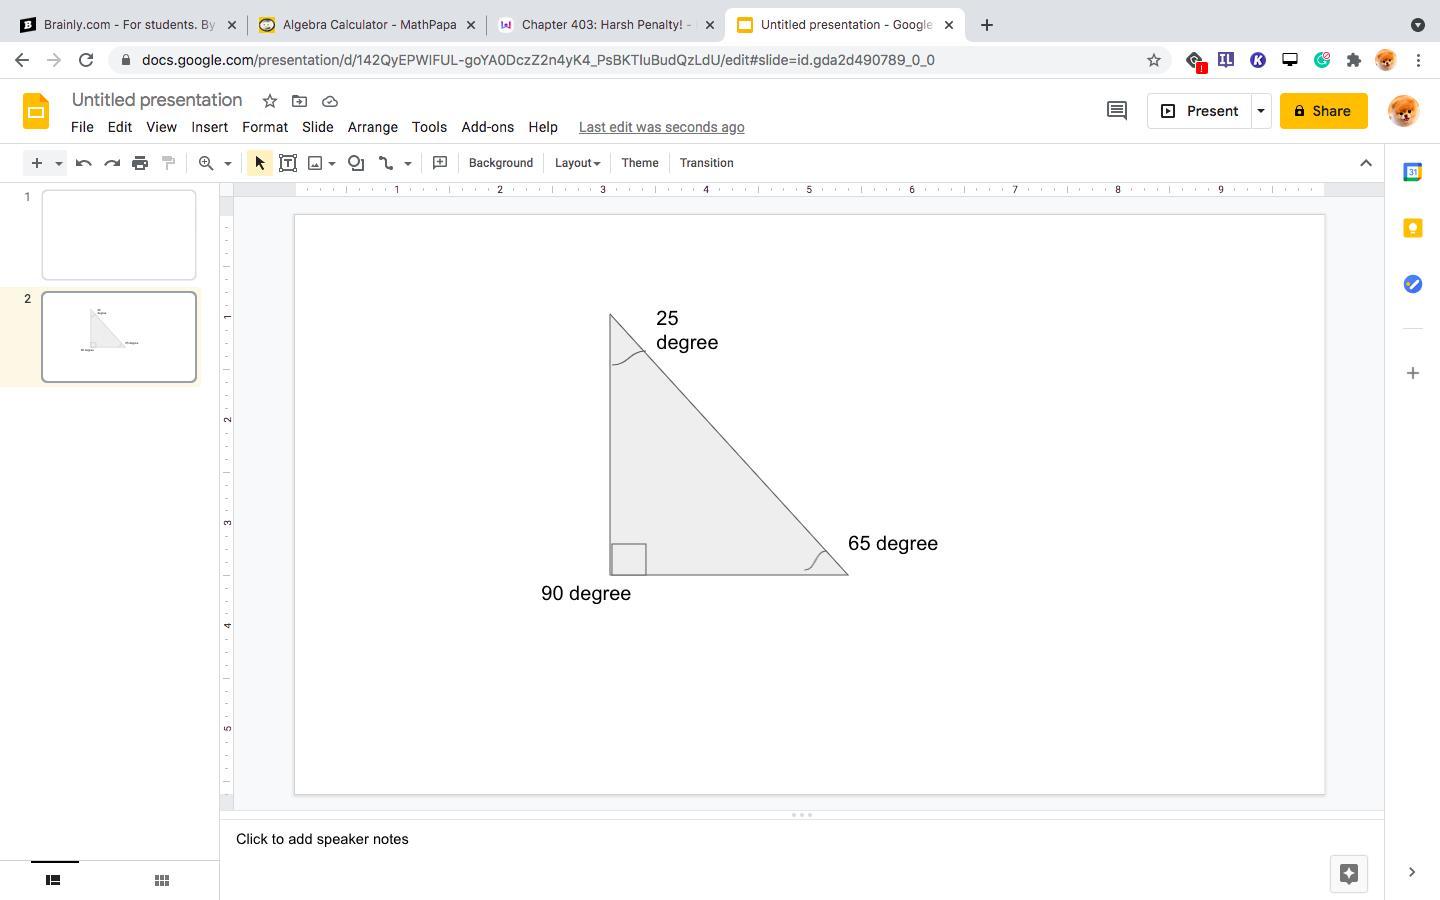1440x900 pixels.
Task: Open the Add-ons menu
Action: tap(488, 127)
